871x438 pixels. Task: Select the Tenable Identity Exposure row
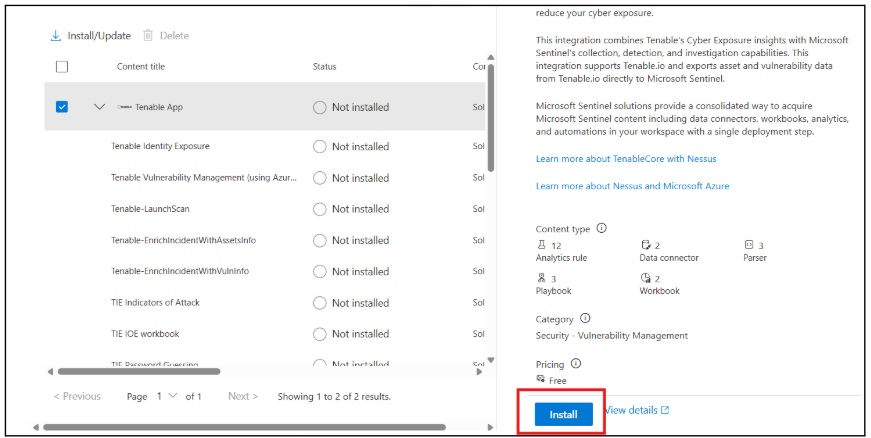click(160, 147)
